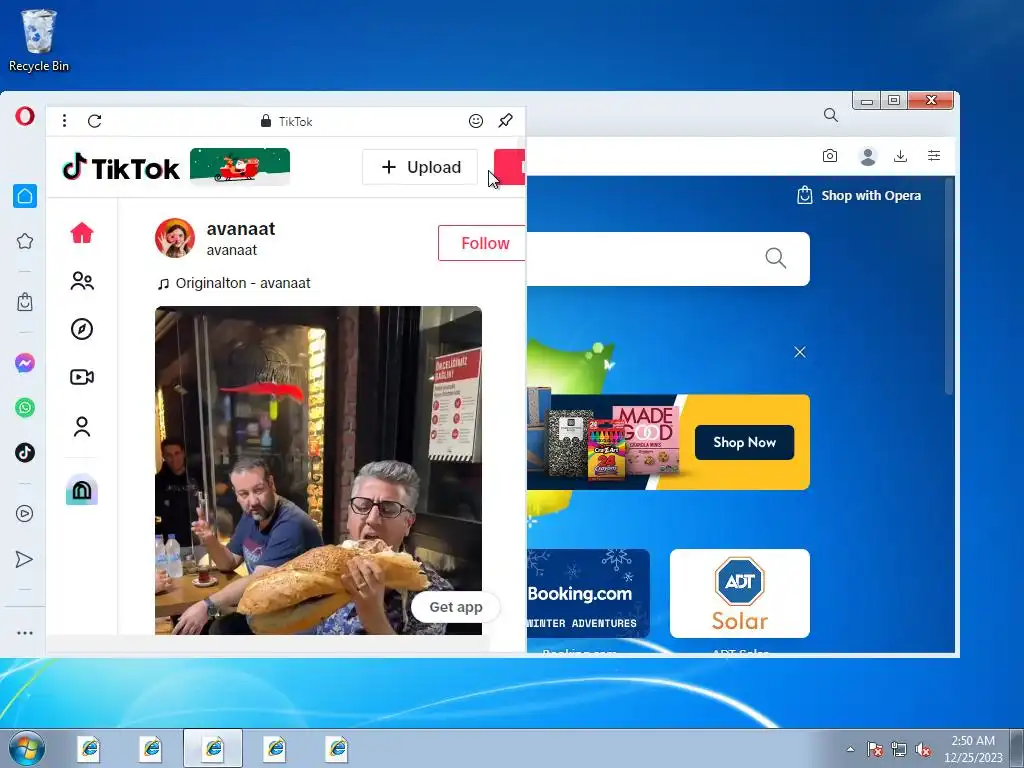Image resolution: width=1024 pixels, height=768 pixels.
Task: Click the Santa sleigh holiday banner
Action: click(240, 166)
